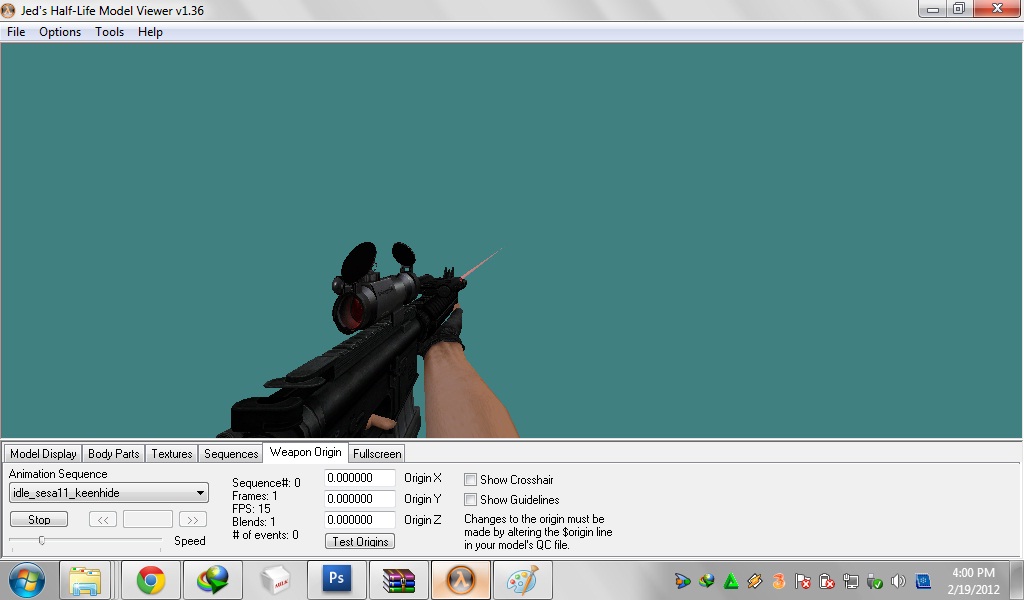The height and width of the screenshot is (600, 1024).
Task: Click the taskbar clock showing 4:00 PM
Action: [x=973, y=581]
